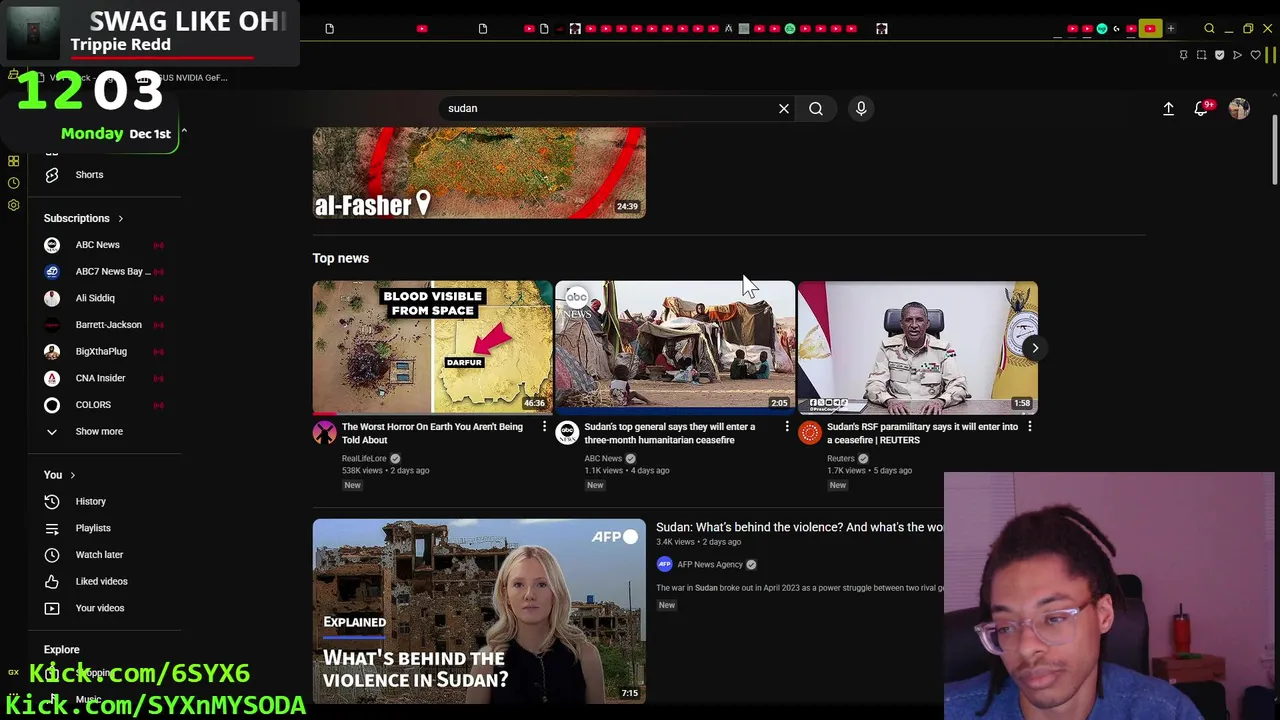This screenshot has height=720, width=1280.
Task: Open the Opera GX sidebar workspaces grid icon
Action: pyautogui.click(x=13, y=161)
